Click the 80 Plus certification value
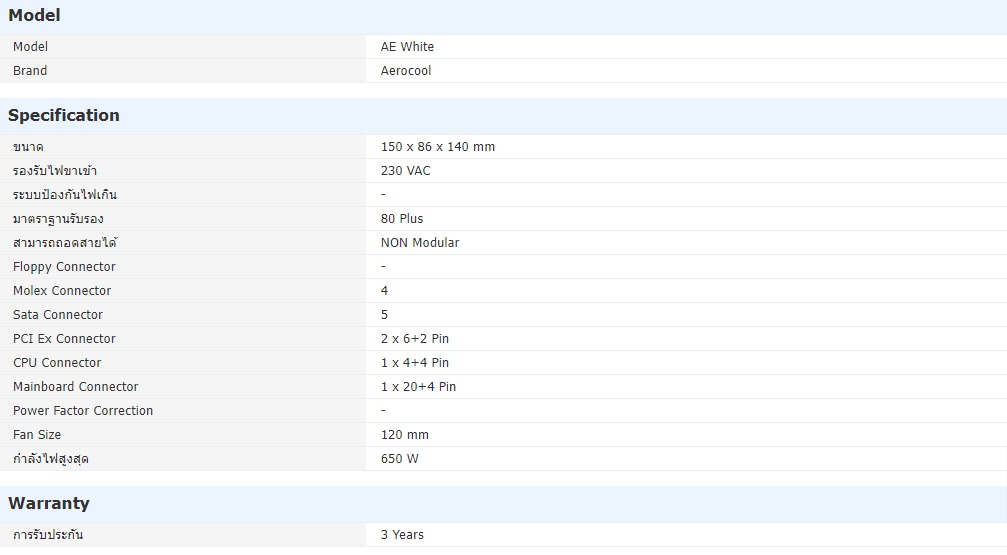1007x555 pixels. click(x=402, y=219)
